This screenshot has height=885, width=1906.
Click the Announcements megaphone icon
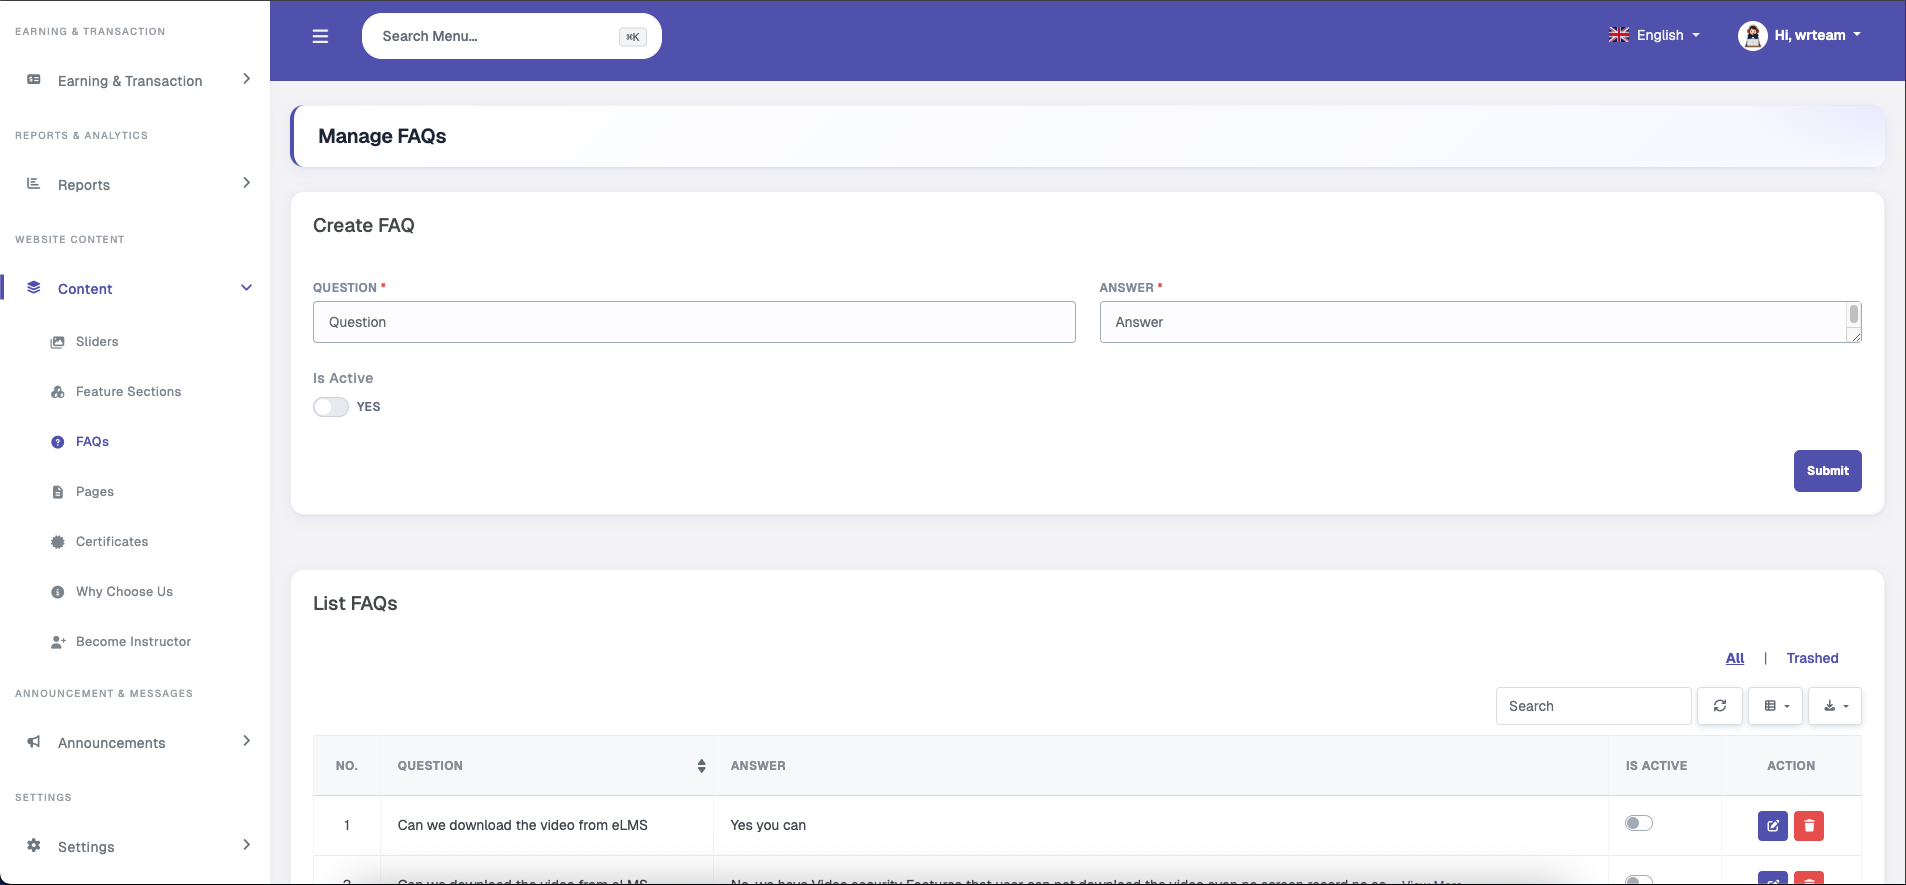pyautogui.click(x=34, y=742)
